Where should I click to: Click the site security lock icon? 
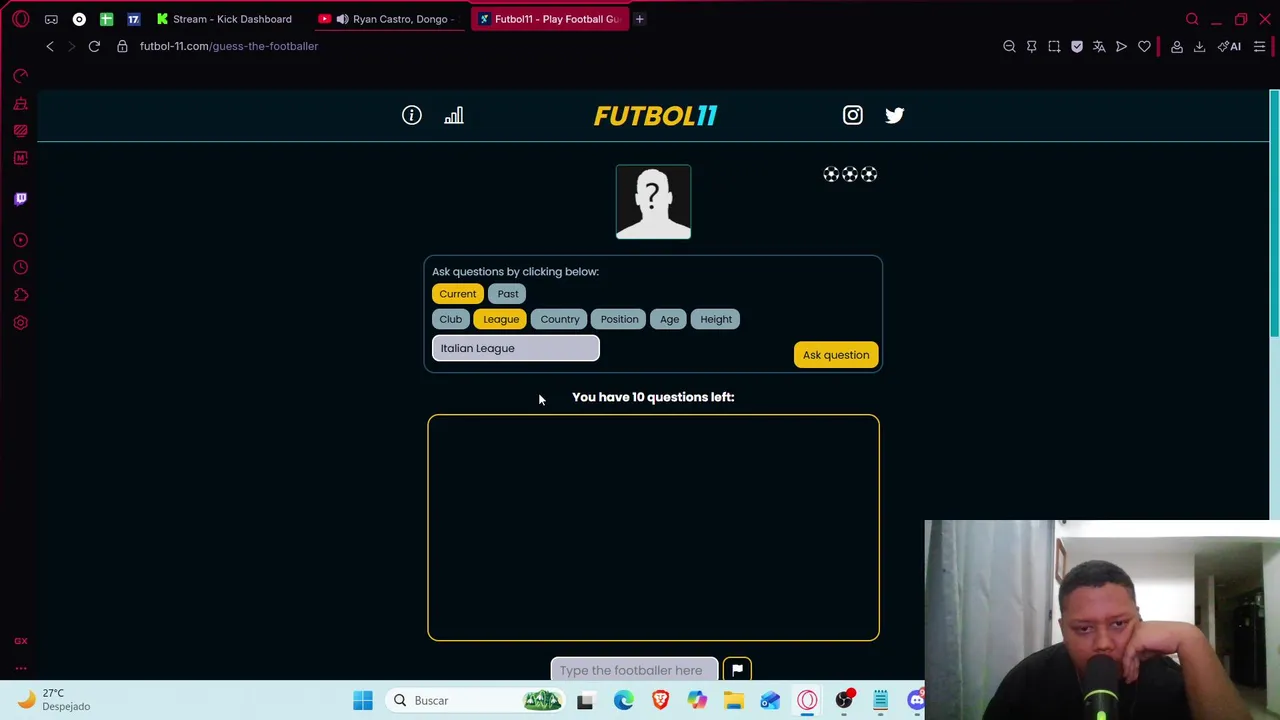(x=122, y=46)
